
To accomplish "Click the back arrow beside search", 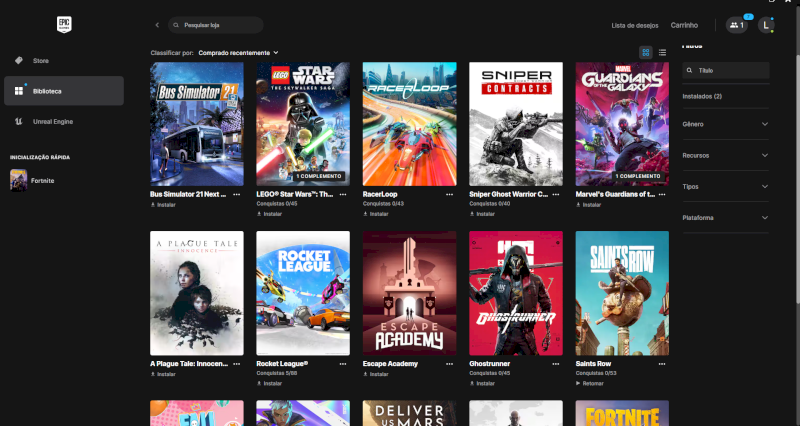I will click(x=157, y=25).
